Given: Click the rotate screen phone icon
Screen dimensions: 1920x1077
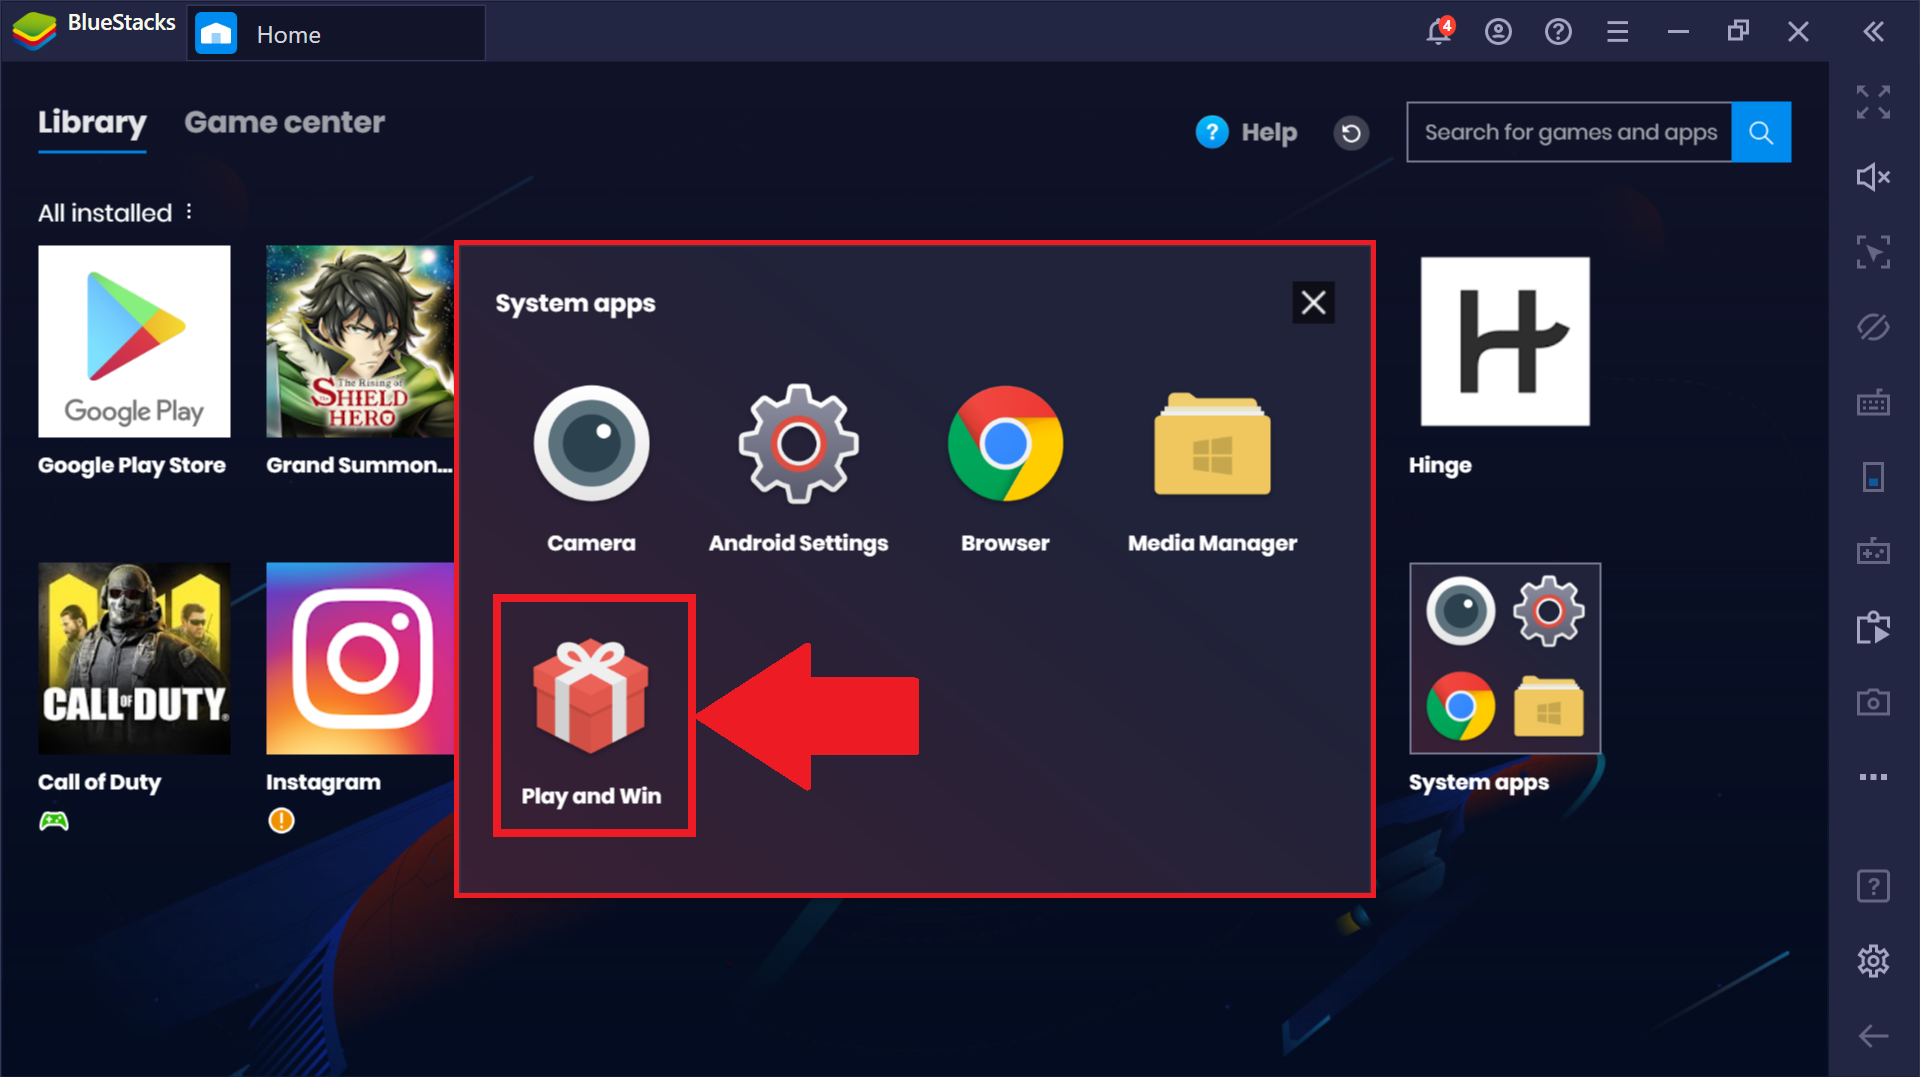Looking at the screenshot, I should coord(1873,477).
